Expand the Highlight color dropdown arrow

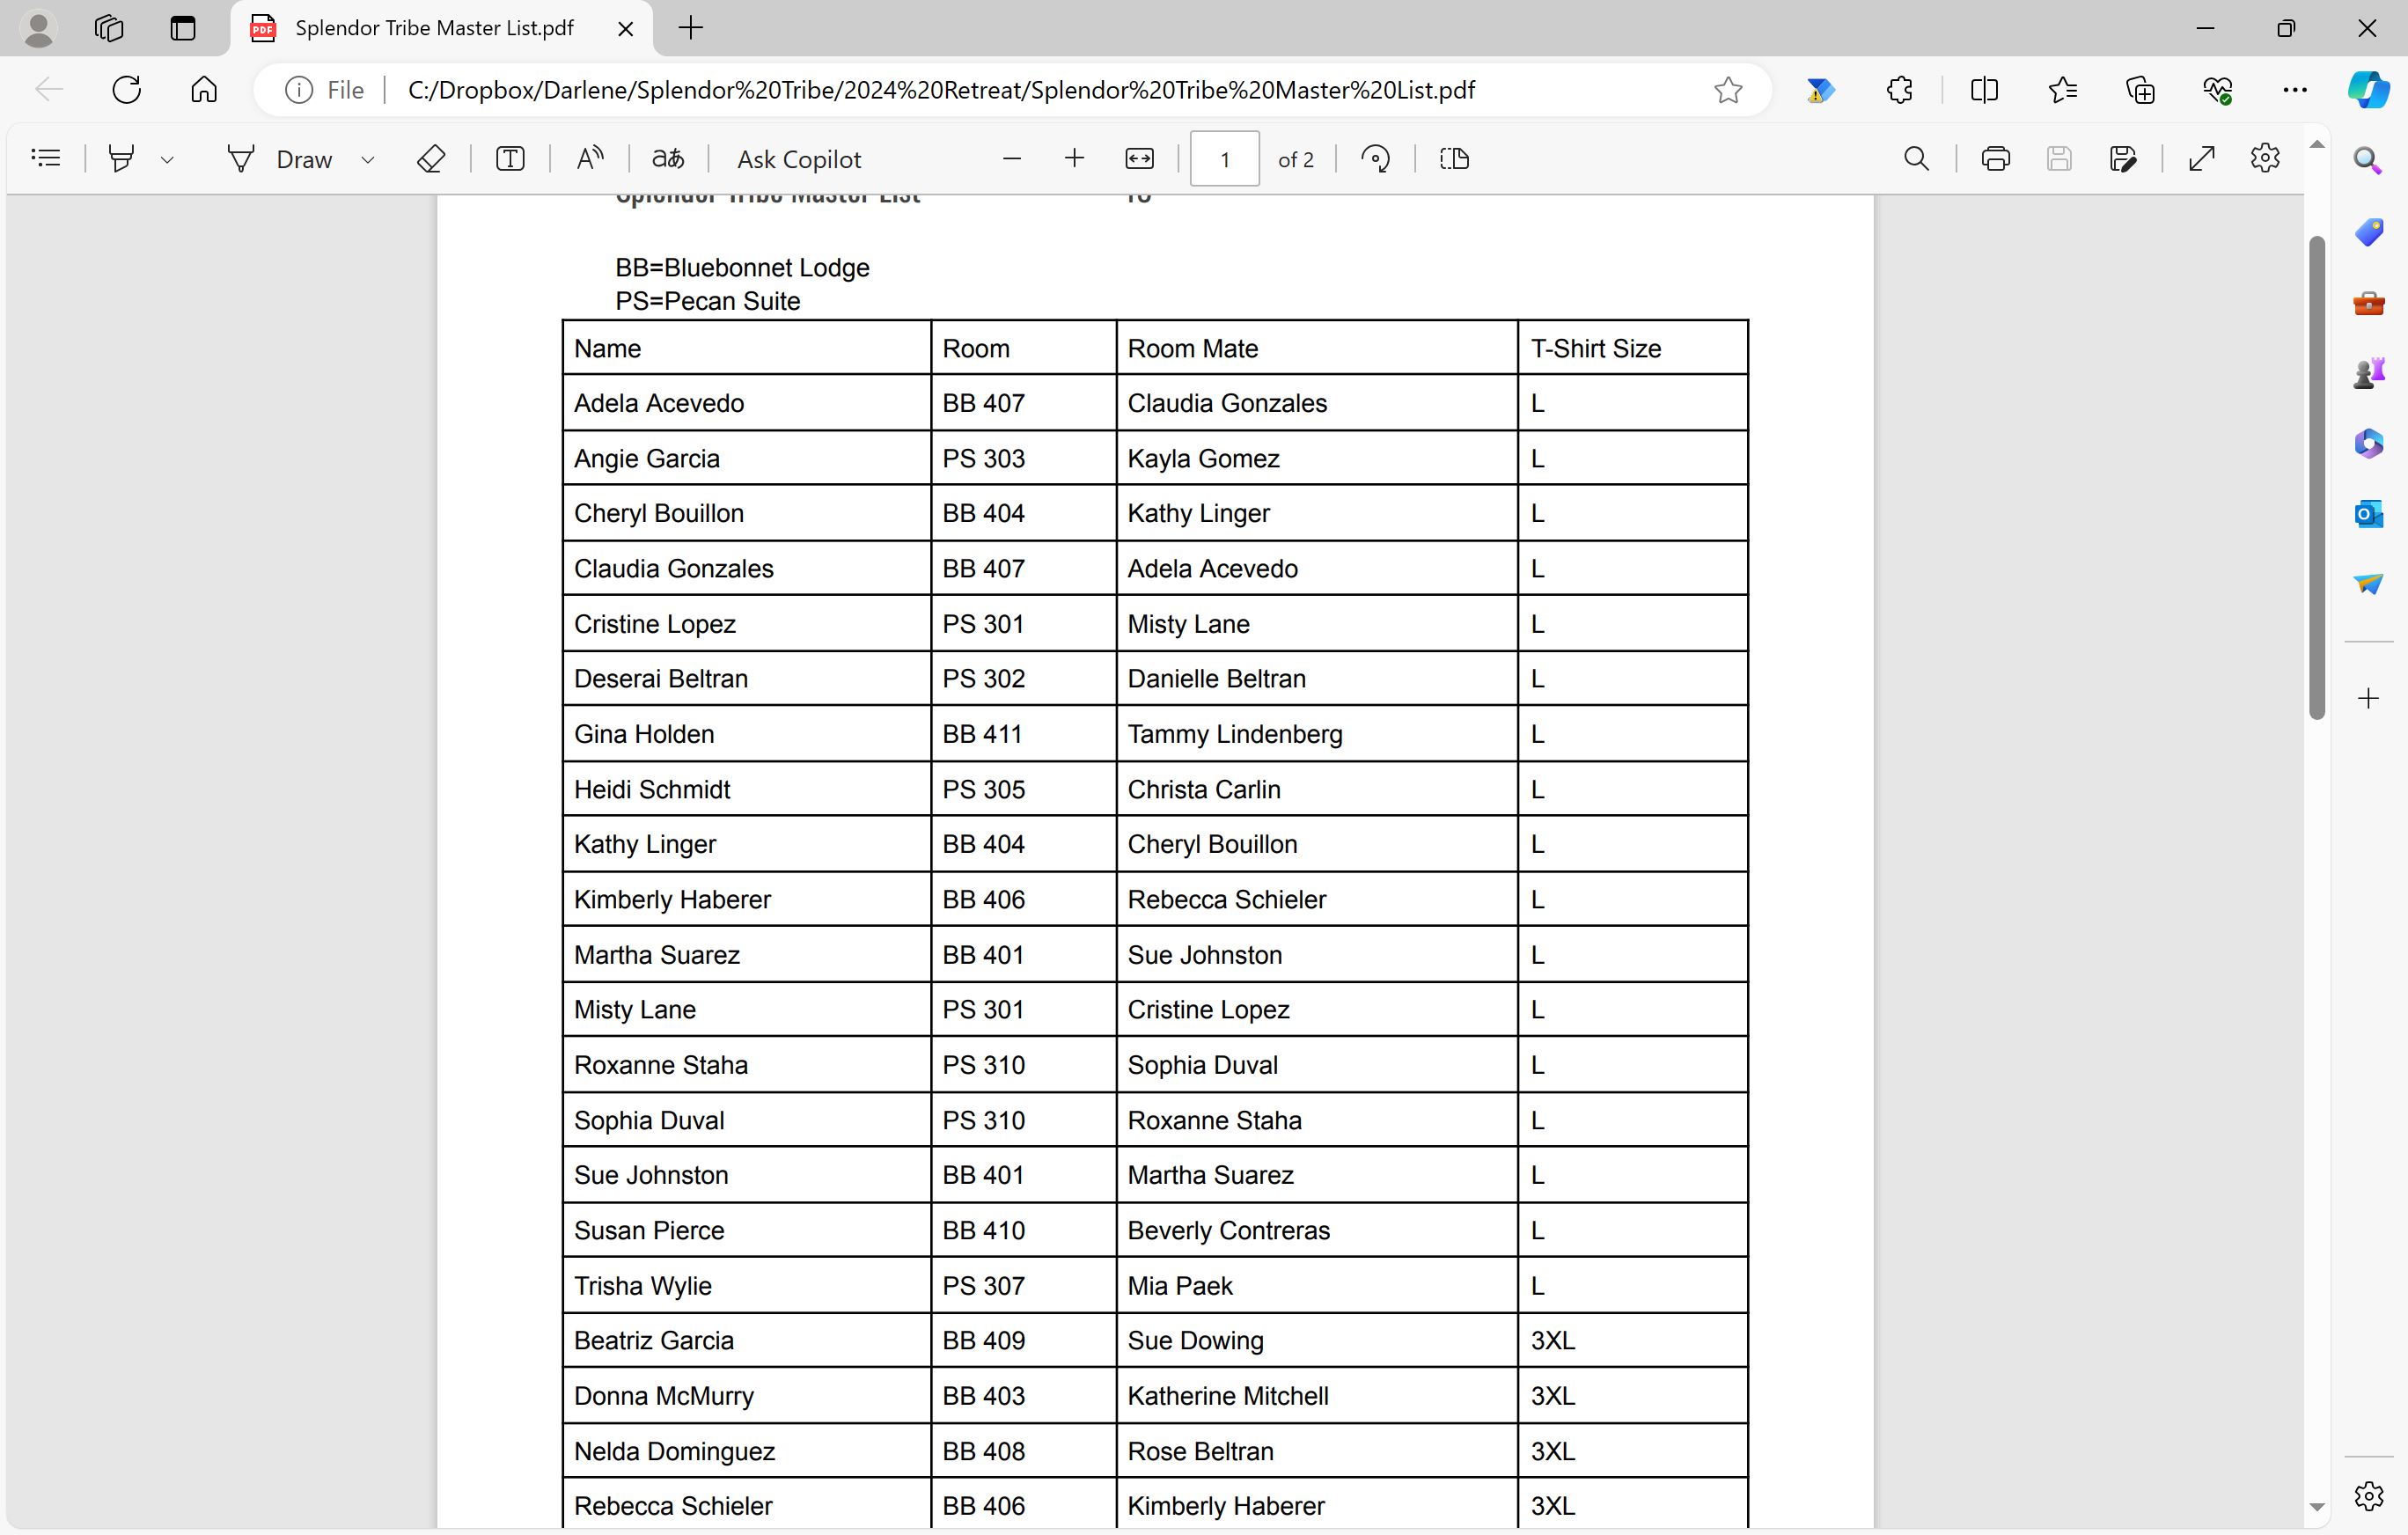click(167, 159)
